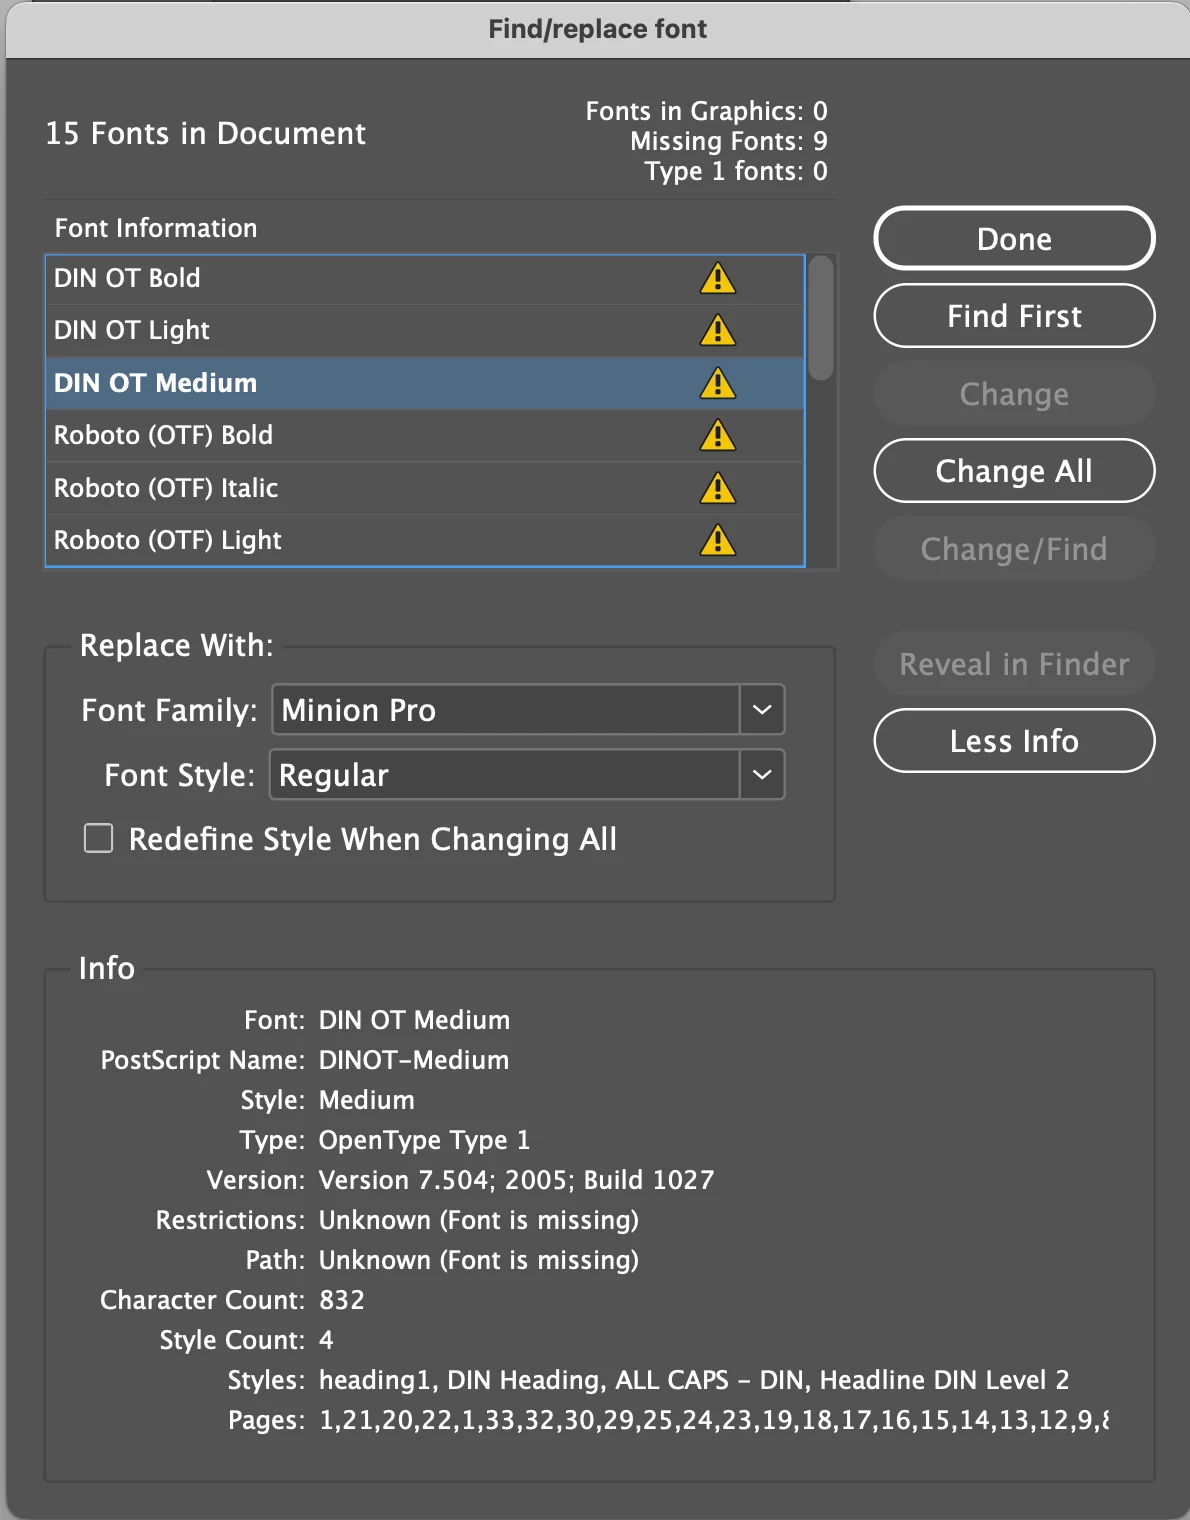Click the Change button

click(1014, 394)
